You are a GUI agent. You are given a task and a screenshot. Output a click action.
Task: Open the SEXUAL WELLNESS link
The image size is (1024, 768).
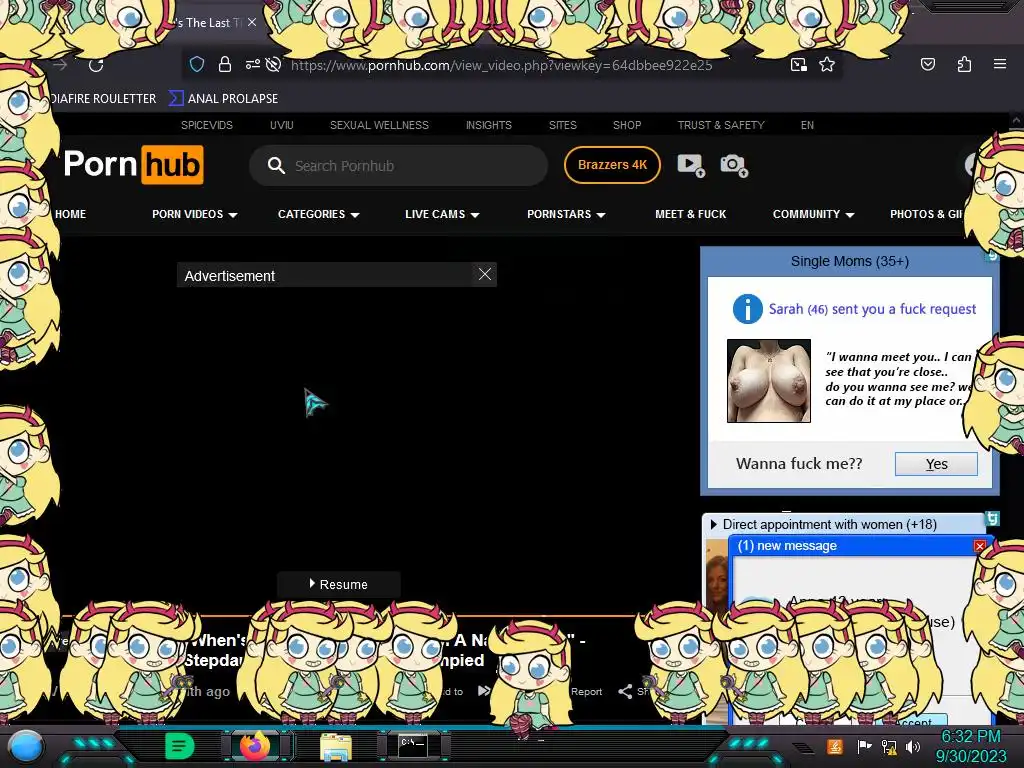(x=379, y=125)
